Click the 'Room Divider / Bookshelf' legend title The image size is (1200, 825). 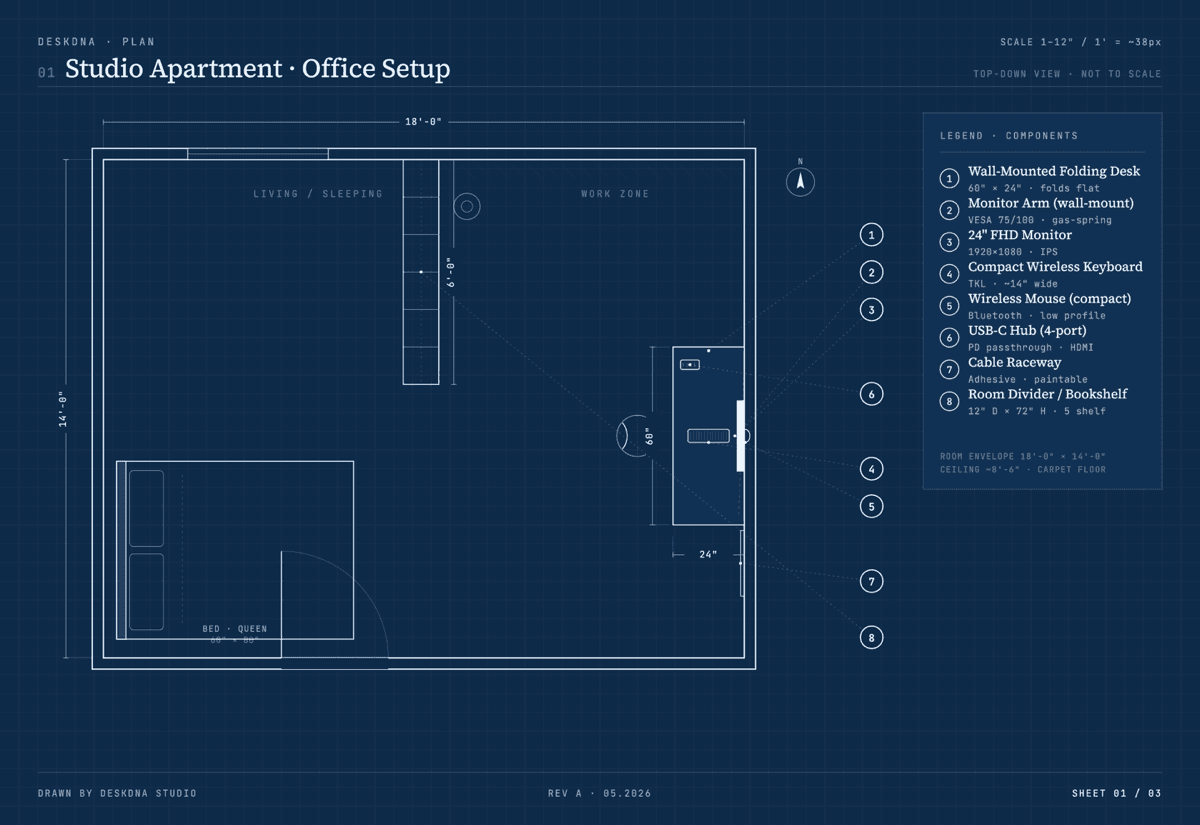click(x=1048, y=394)
